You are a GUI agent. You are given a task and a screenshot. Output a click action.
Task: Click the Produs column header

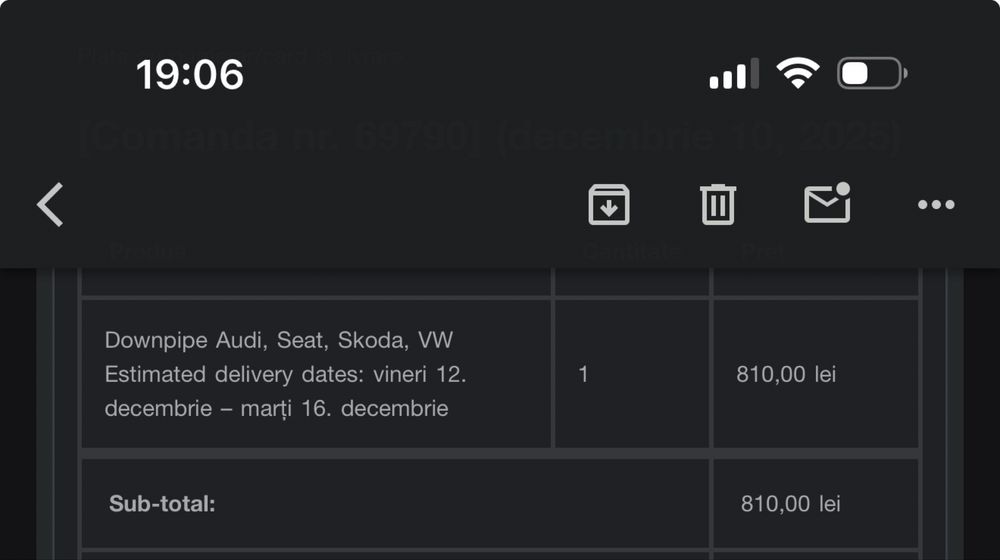[148, 251]
